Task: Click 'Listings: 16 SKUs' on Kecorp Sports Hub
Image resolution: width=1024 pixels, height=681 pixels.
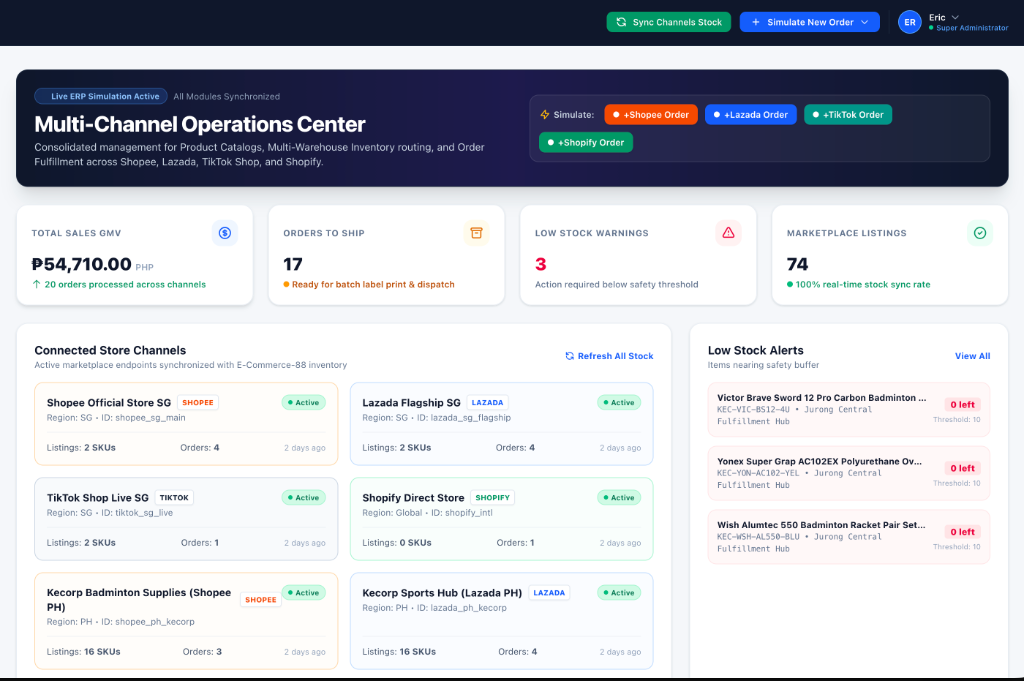Action: (399, 652)
